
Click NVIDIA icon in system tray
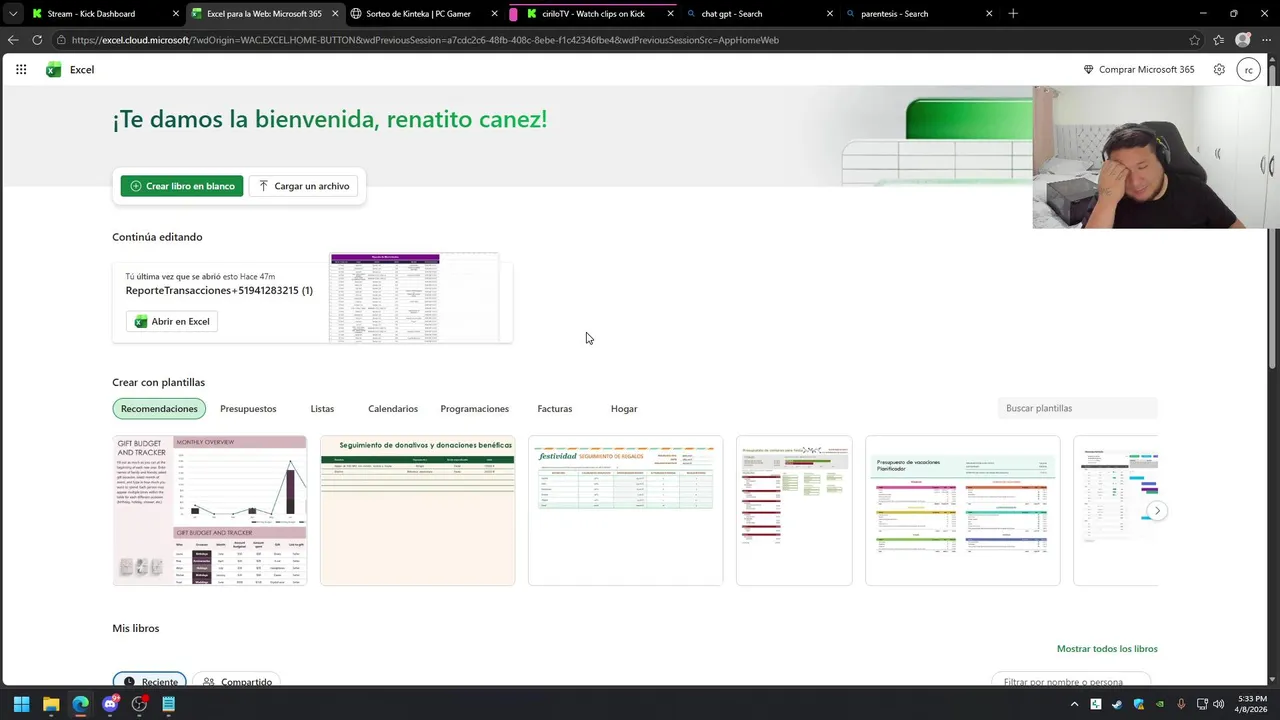1160,704
